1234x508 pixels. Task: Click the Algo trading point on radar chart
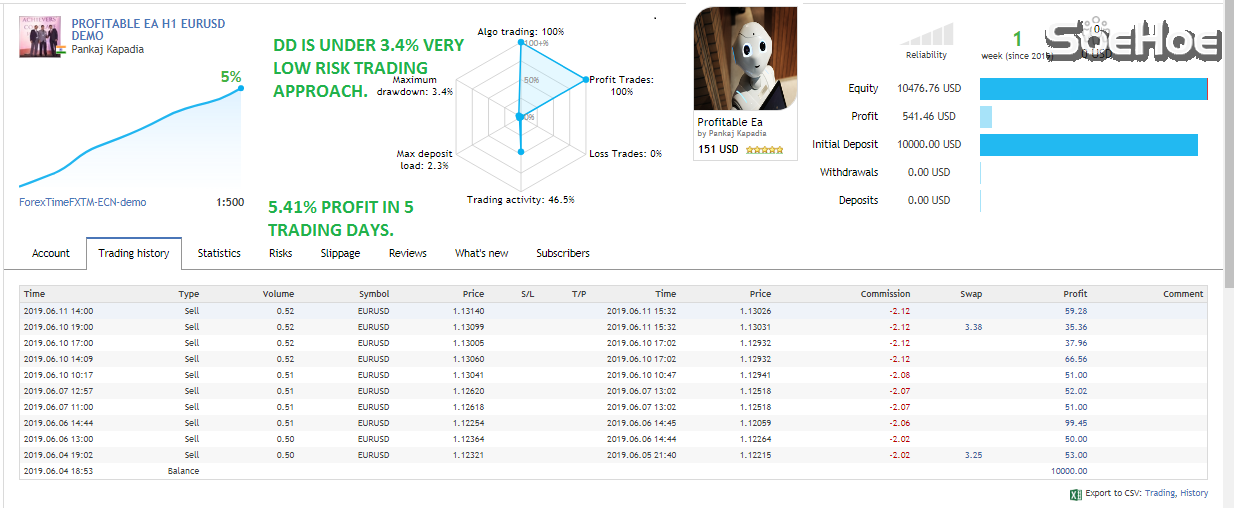tap(520, 42)
